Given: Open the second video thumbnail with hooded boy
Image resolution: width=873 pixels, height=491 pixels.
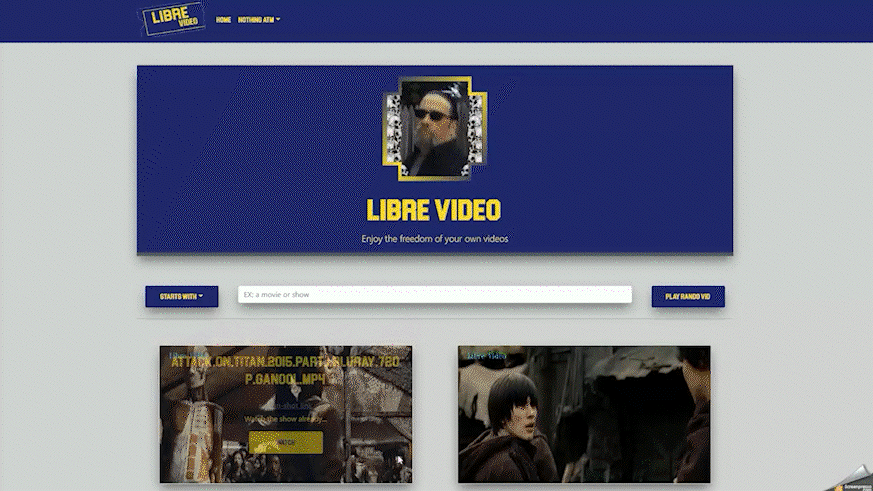Looking at the screenshot, I should (x=584, y=414).
